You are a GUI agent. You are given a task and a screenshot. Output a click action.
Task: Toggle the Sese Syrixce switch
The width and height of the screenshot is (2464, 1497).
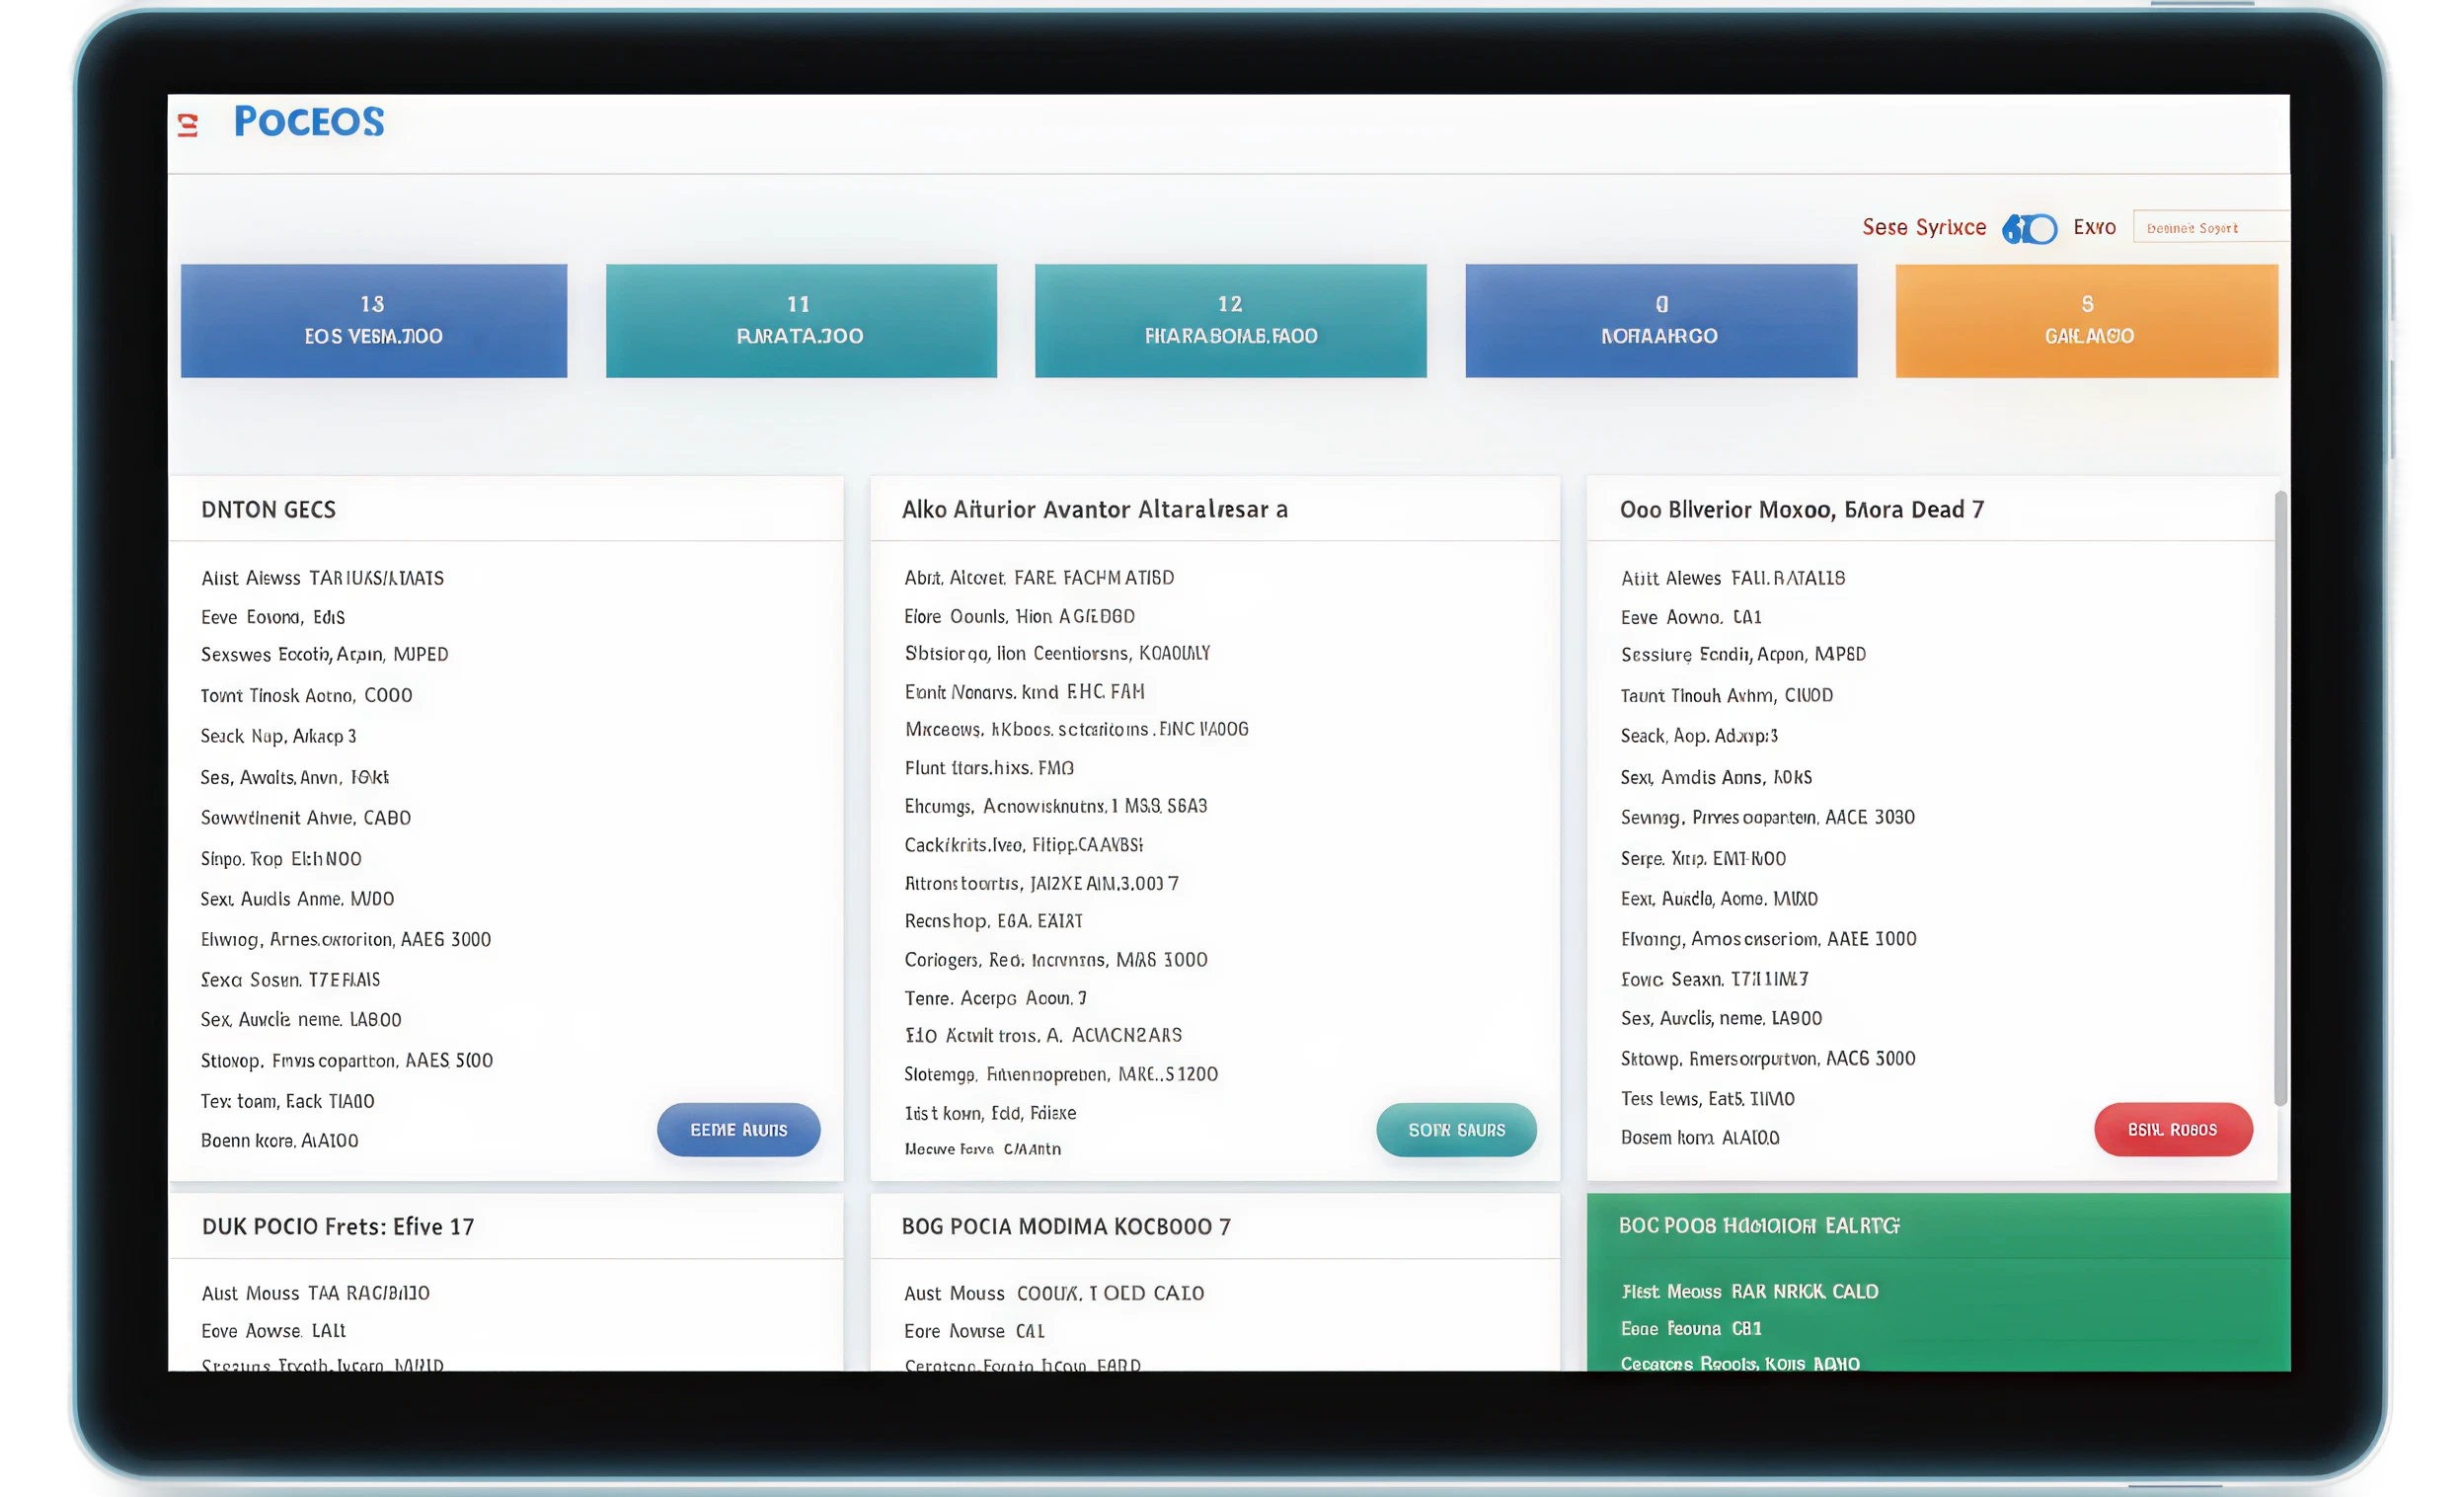click(2029, 229)
